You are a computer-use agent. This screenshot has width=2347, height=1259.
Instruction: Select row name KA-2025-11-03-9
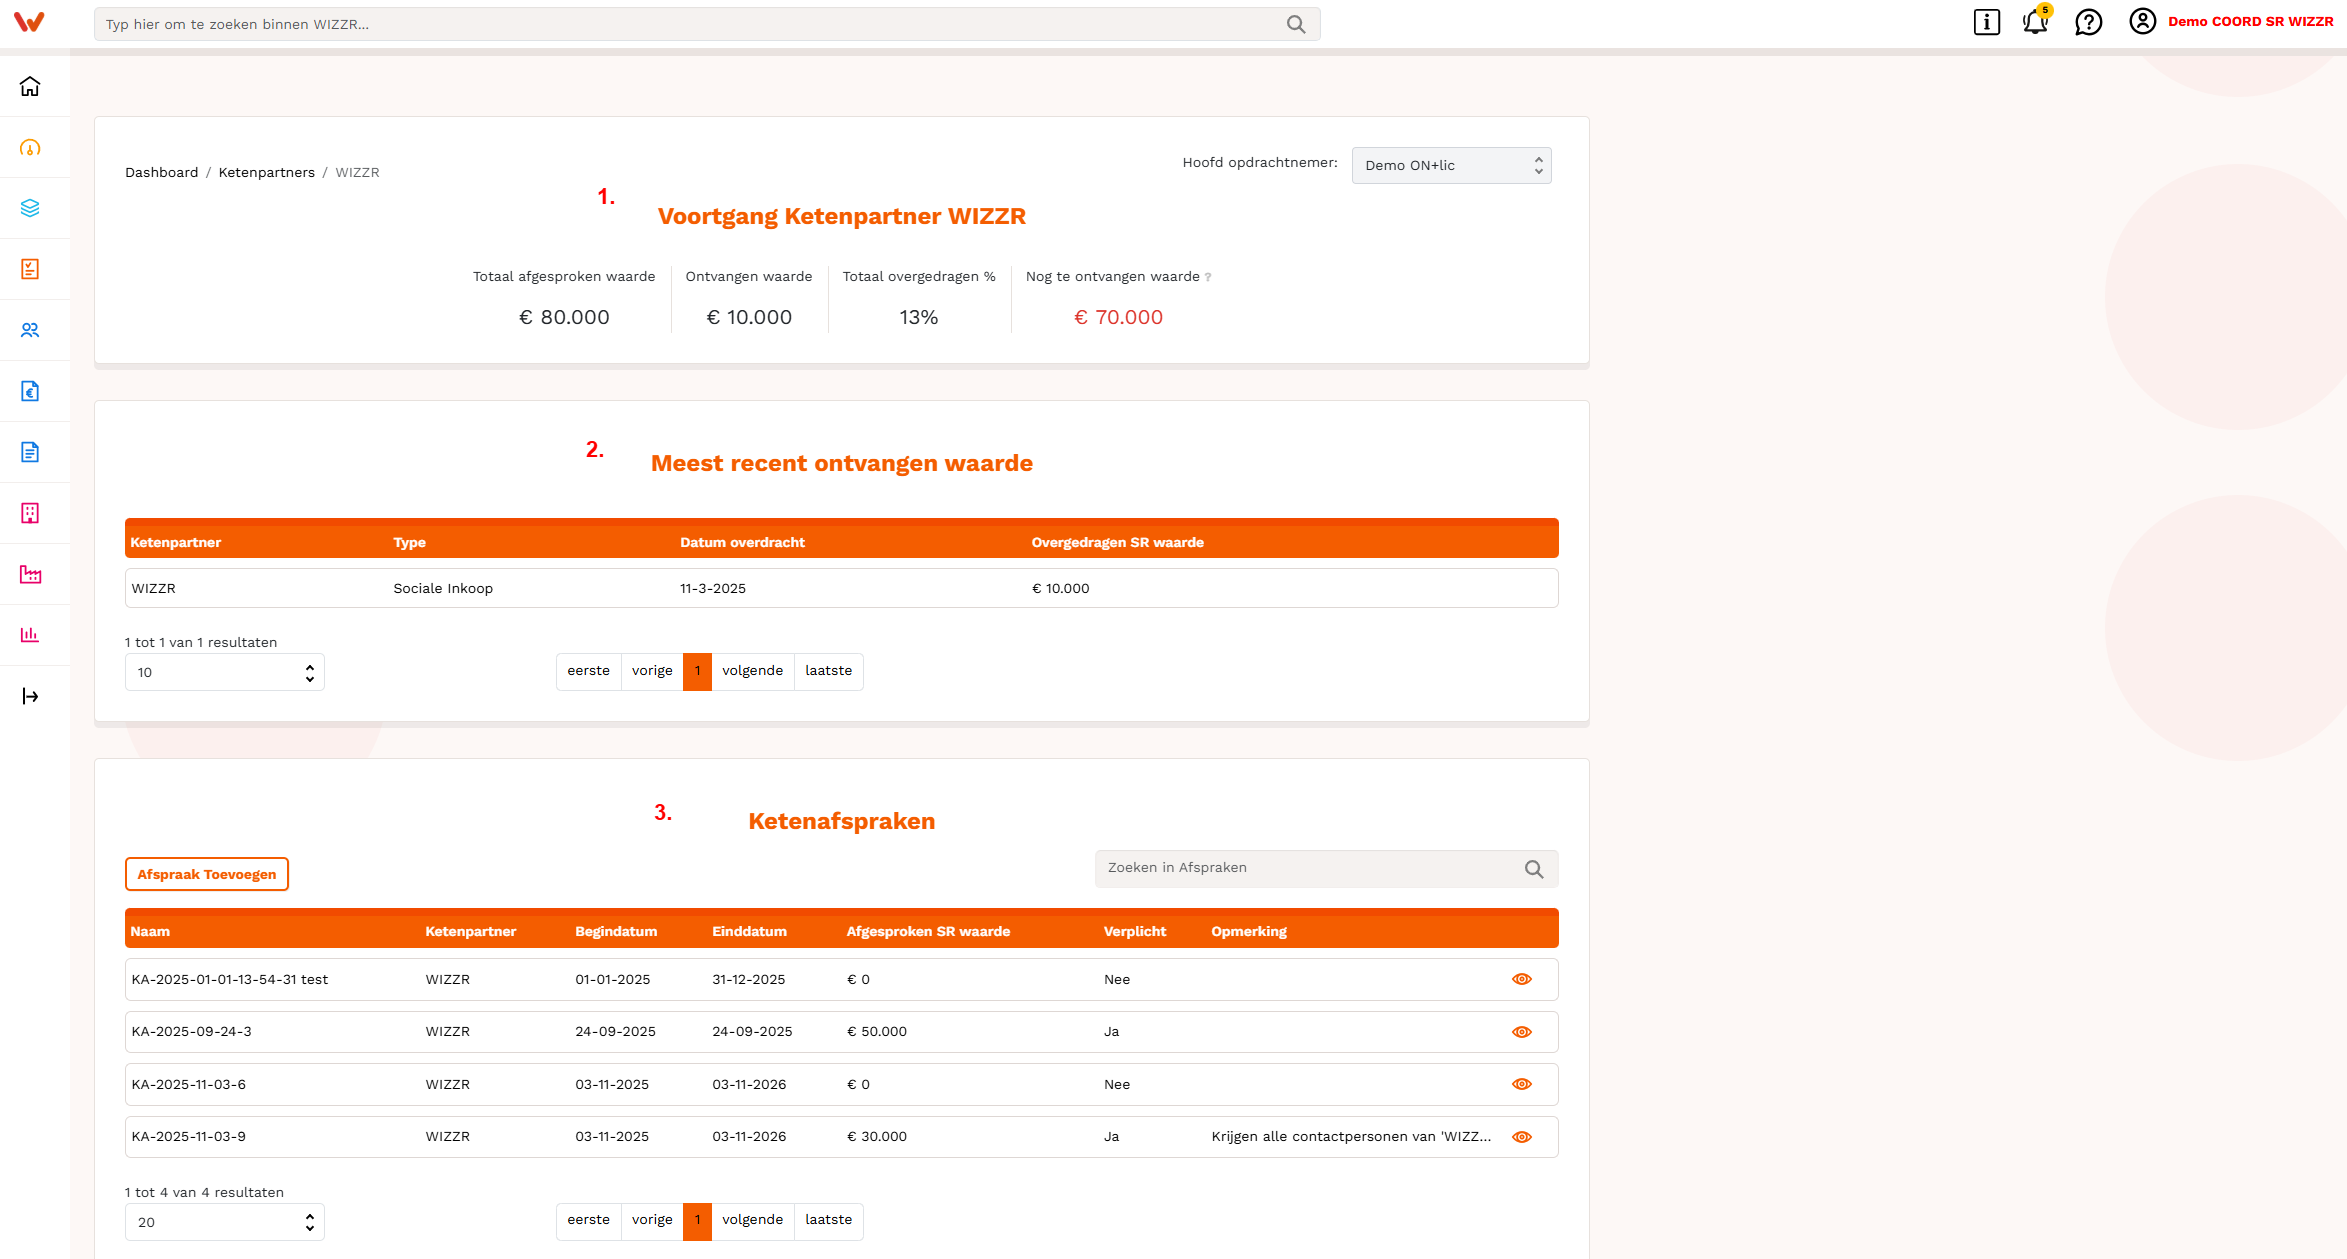click(188, 1136)
